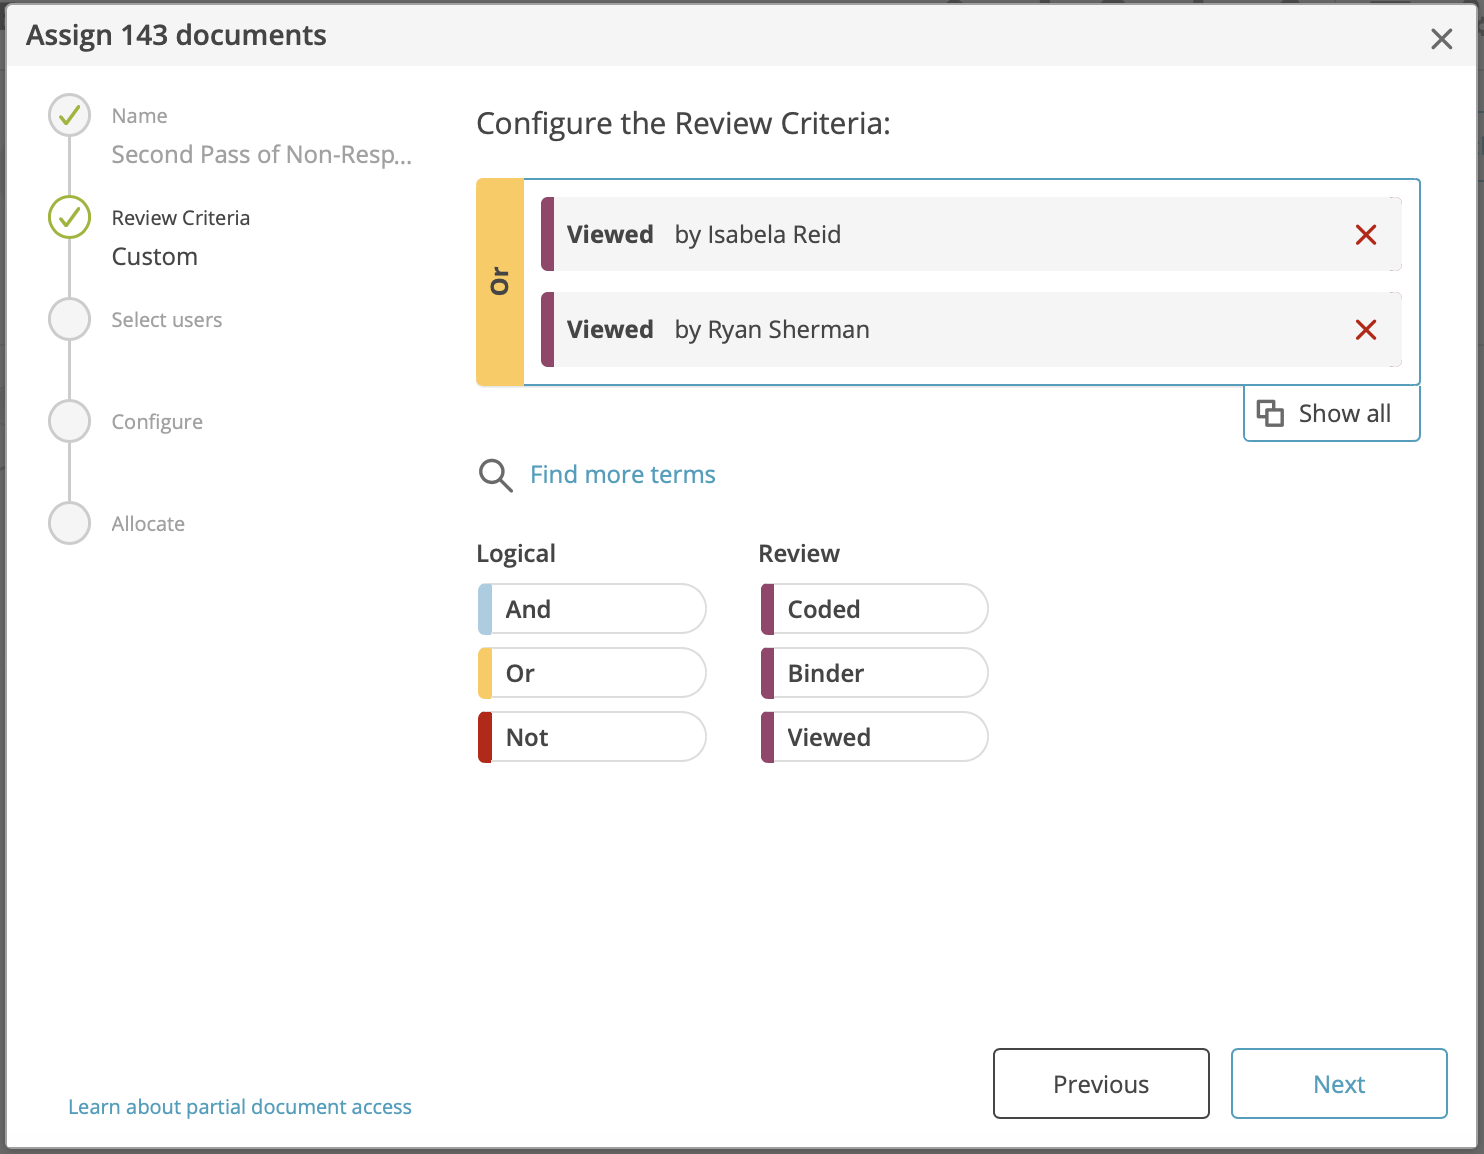The height and width of the screenshot is (1154, 1484).
Task: Add the Binder review term
Action: (874, 673)
